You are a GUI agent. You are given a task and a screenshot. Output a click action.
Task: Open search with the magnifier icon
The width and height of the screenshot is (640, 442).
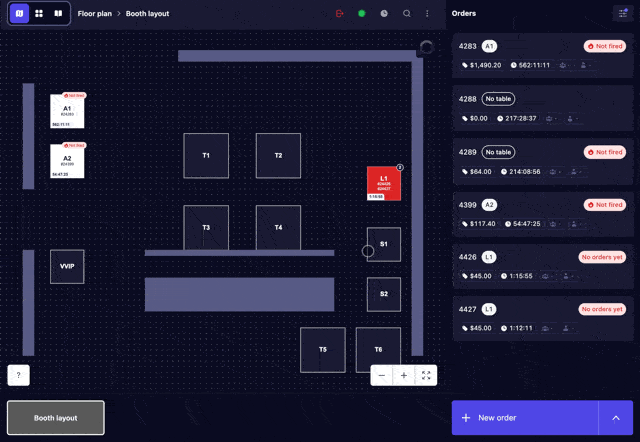[406, 14]
